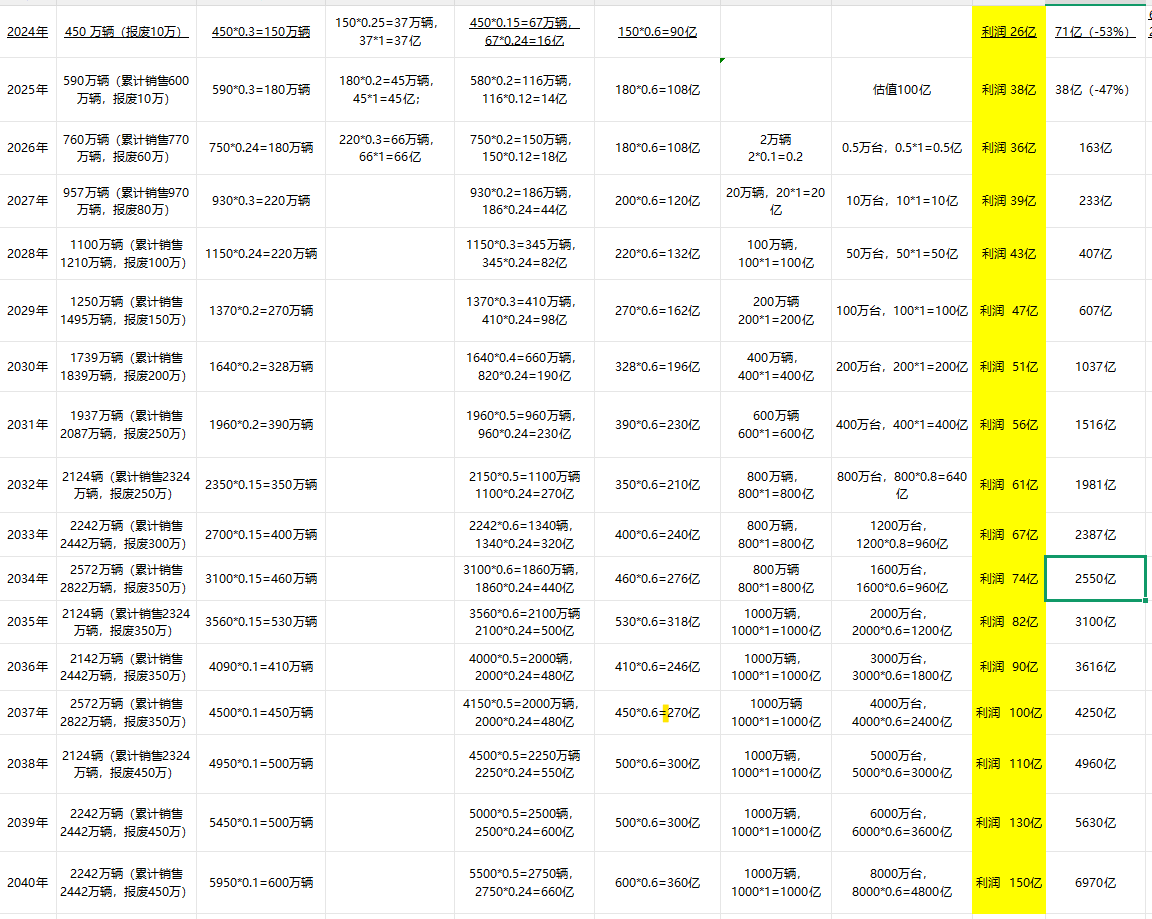Select cell '3560*0.15=530万辆'

tap(261, 621)
